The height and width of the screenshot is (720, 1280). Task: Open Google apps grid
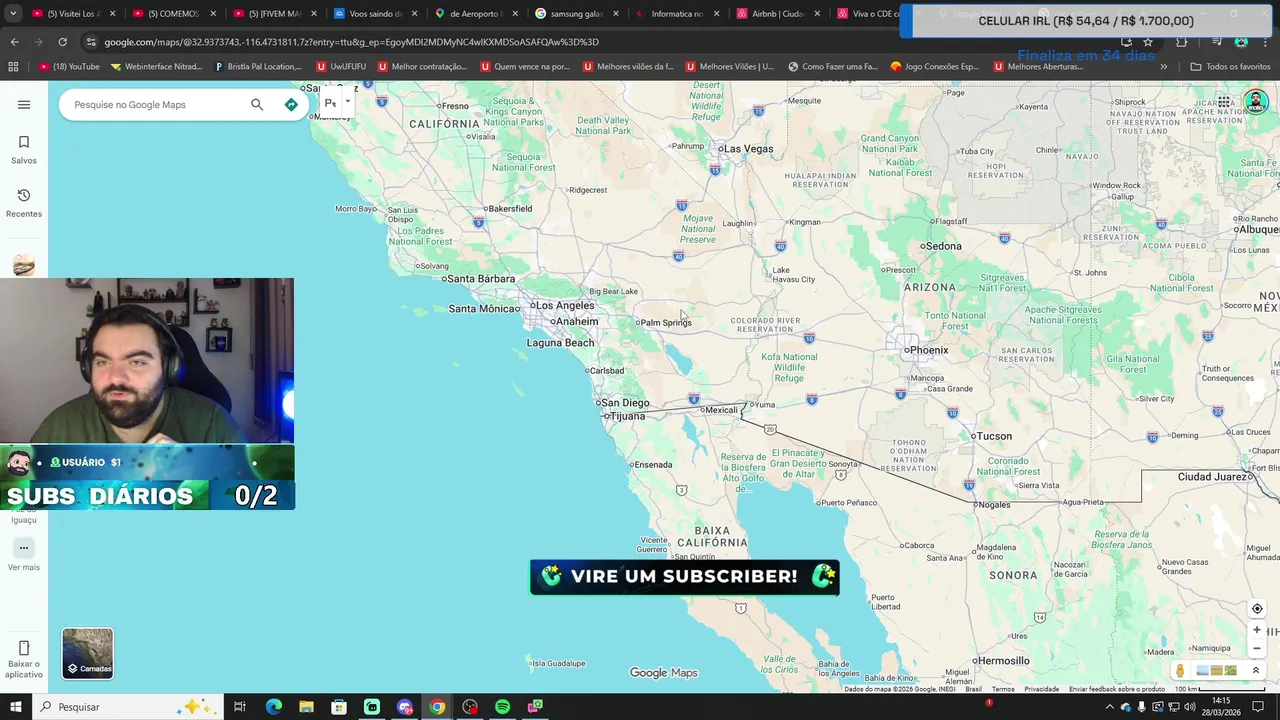(1224, 102)
